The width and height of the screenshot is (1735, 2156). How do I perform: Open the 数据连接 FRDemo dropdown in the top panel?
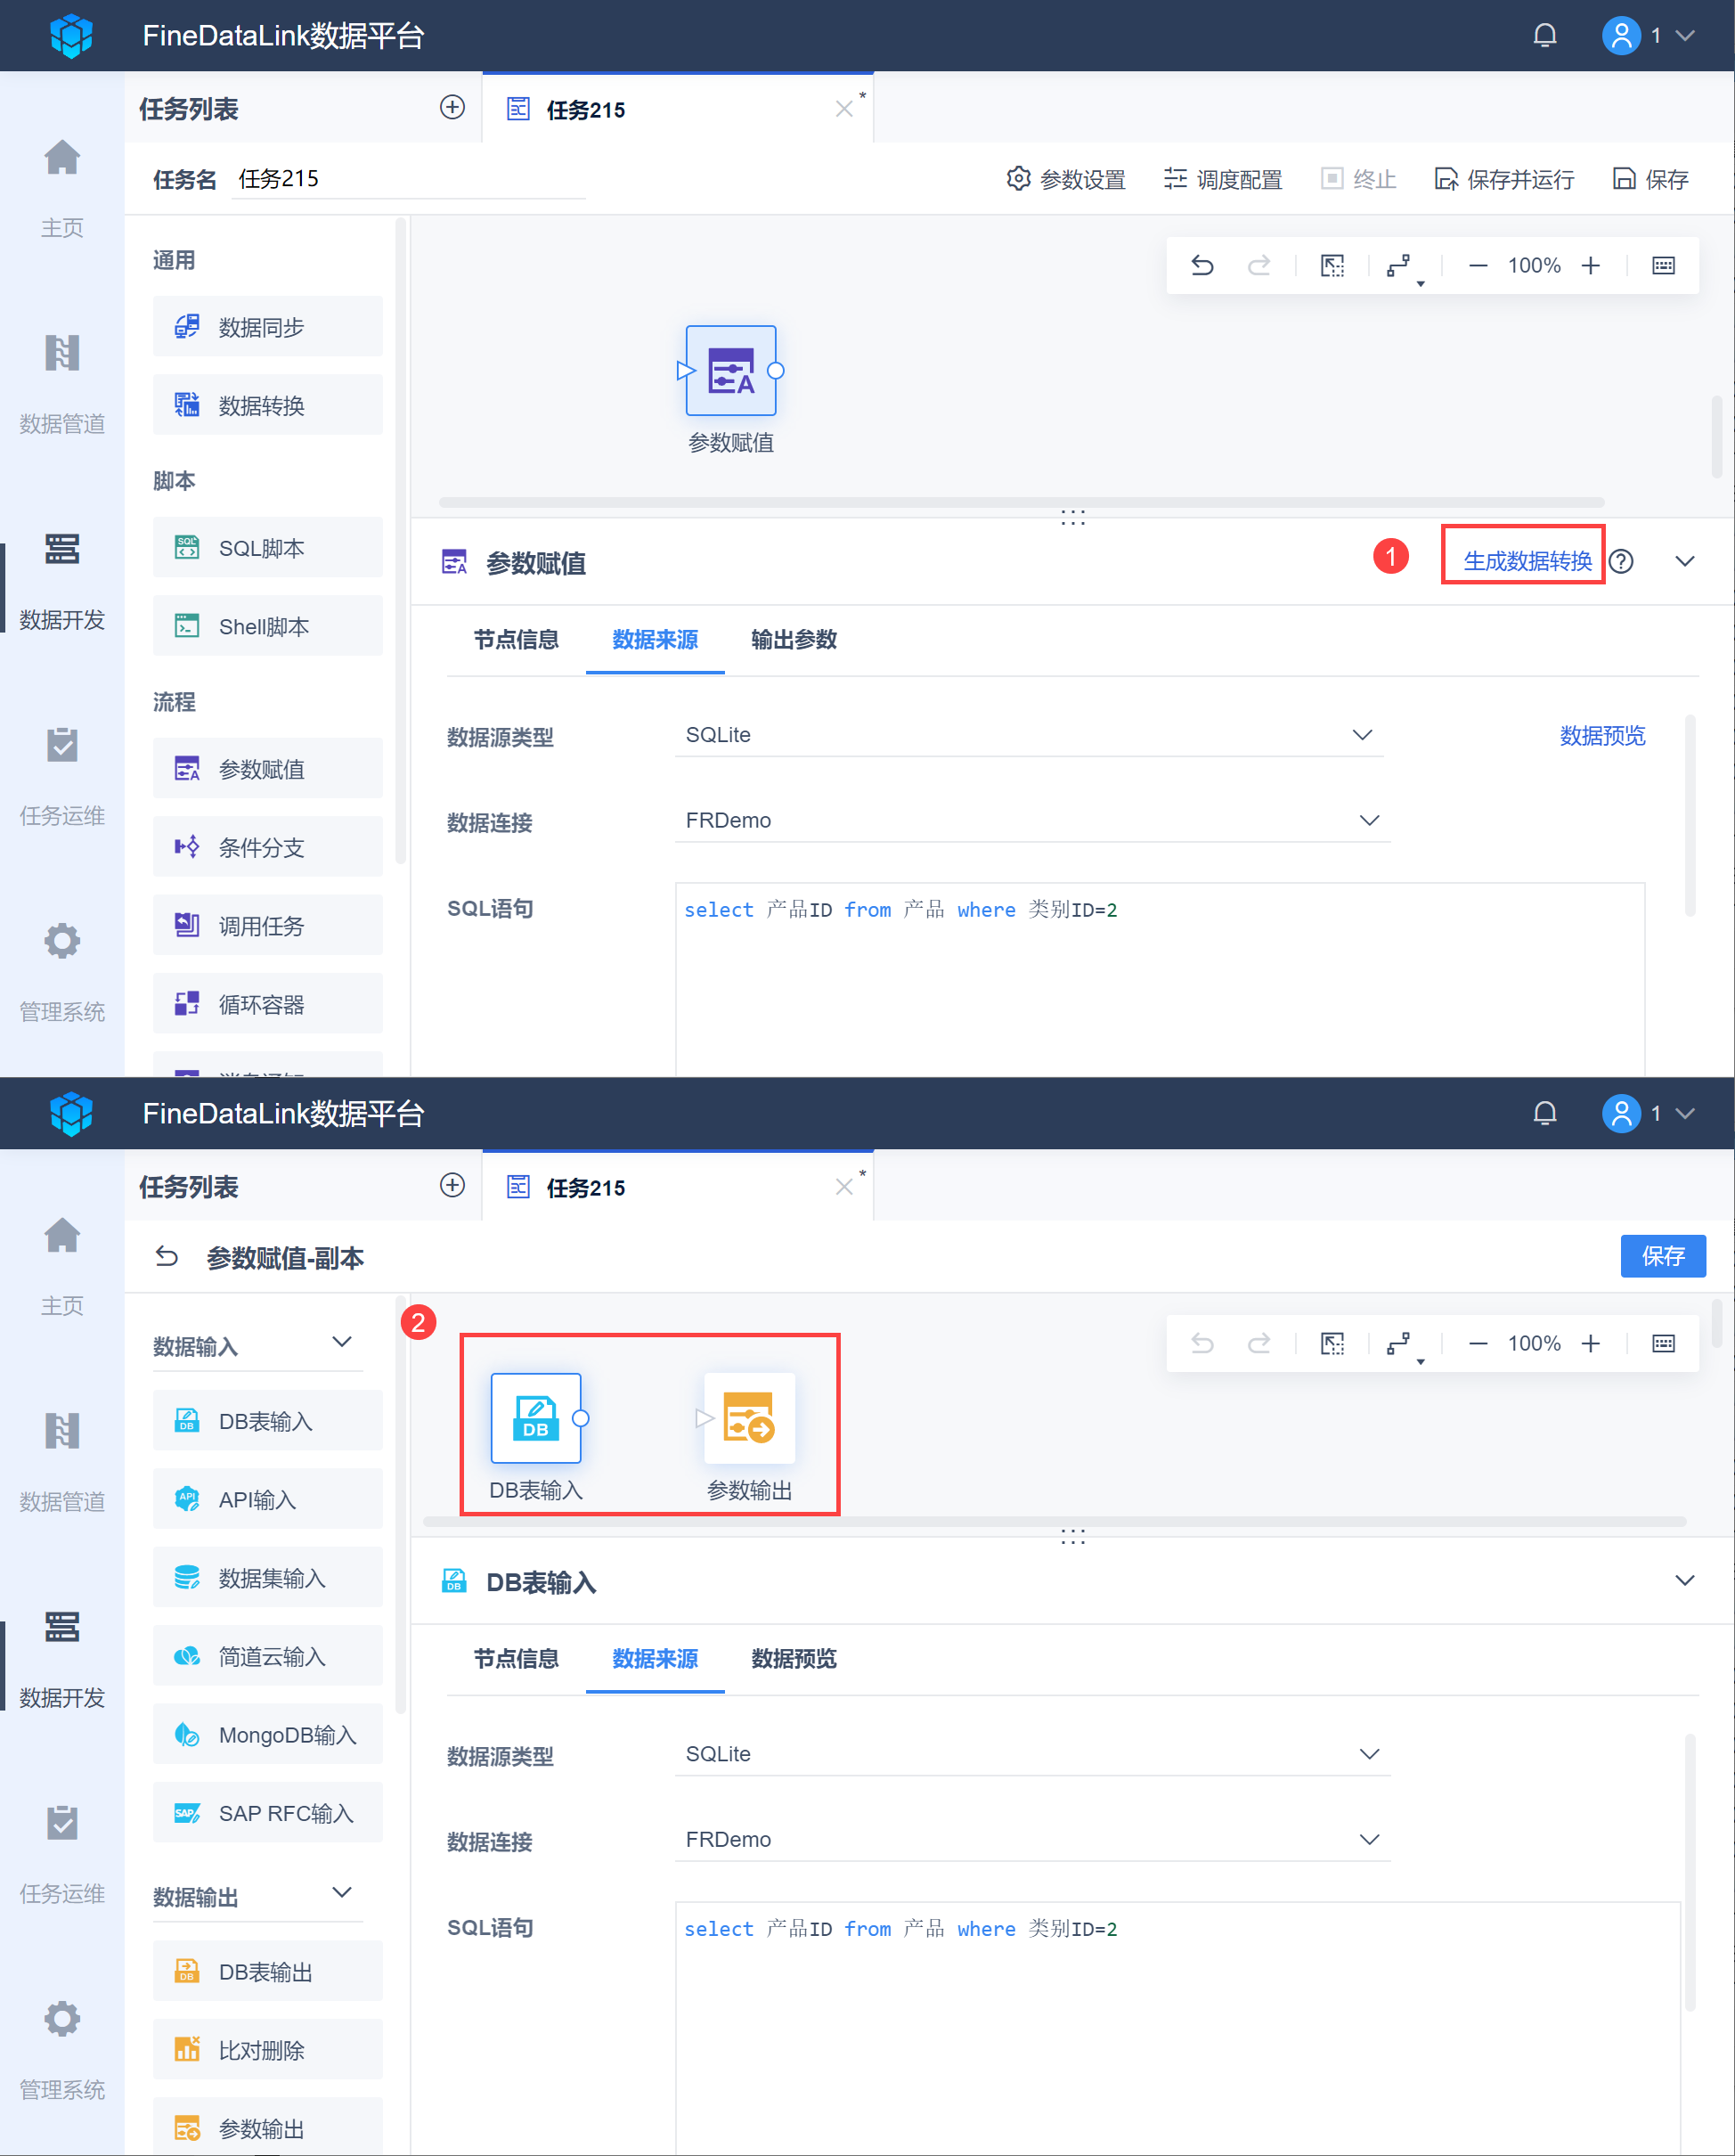(1033, 820)
